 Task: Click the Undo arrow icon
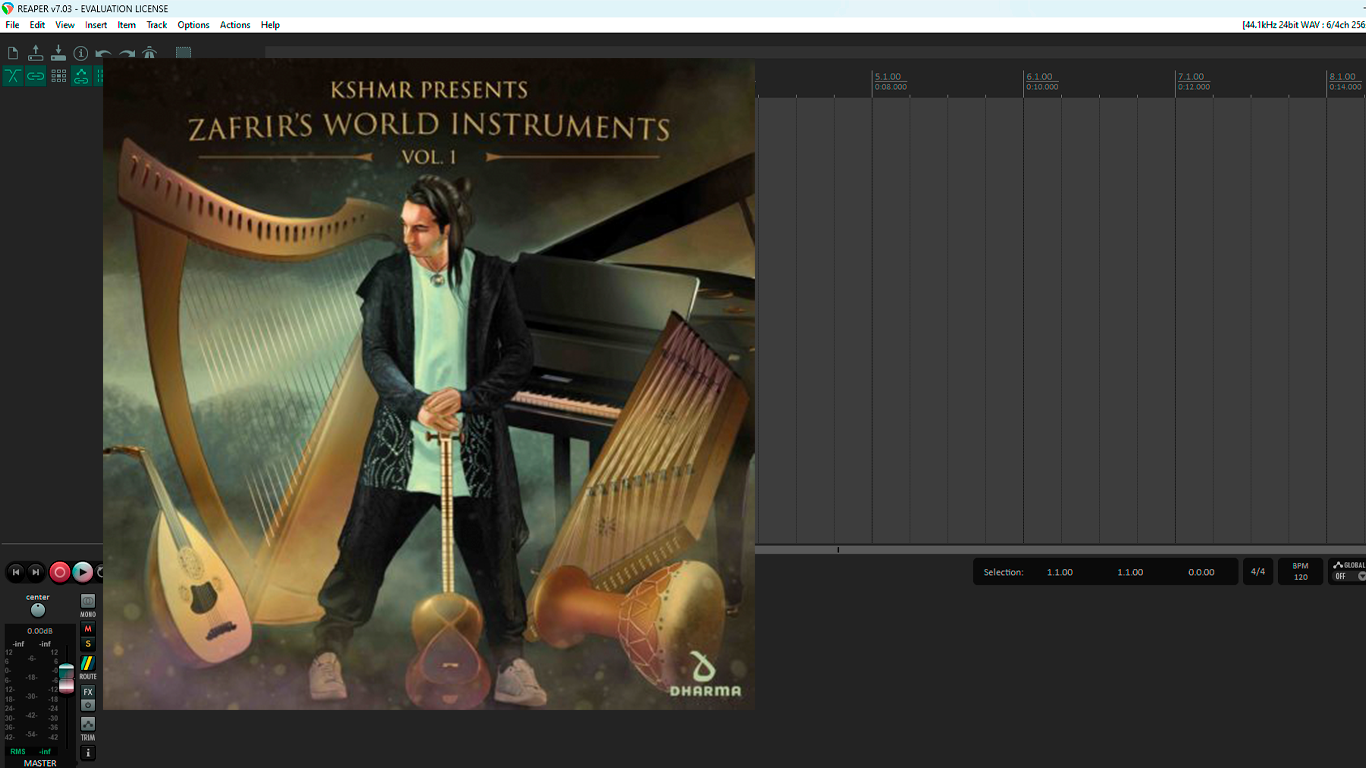coord(103,54)
